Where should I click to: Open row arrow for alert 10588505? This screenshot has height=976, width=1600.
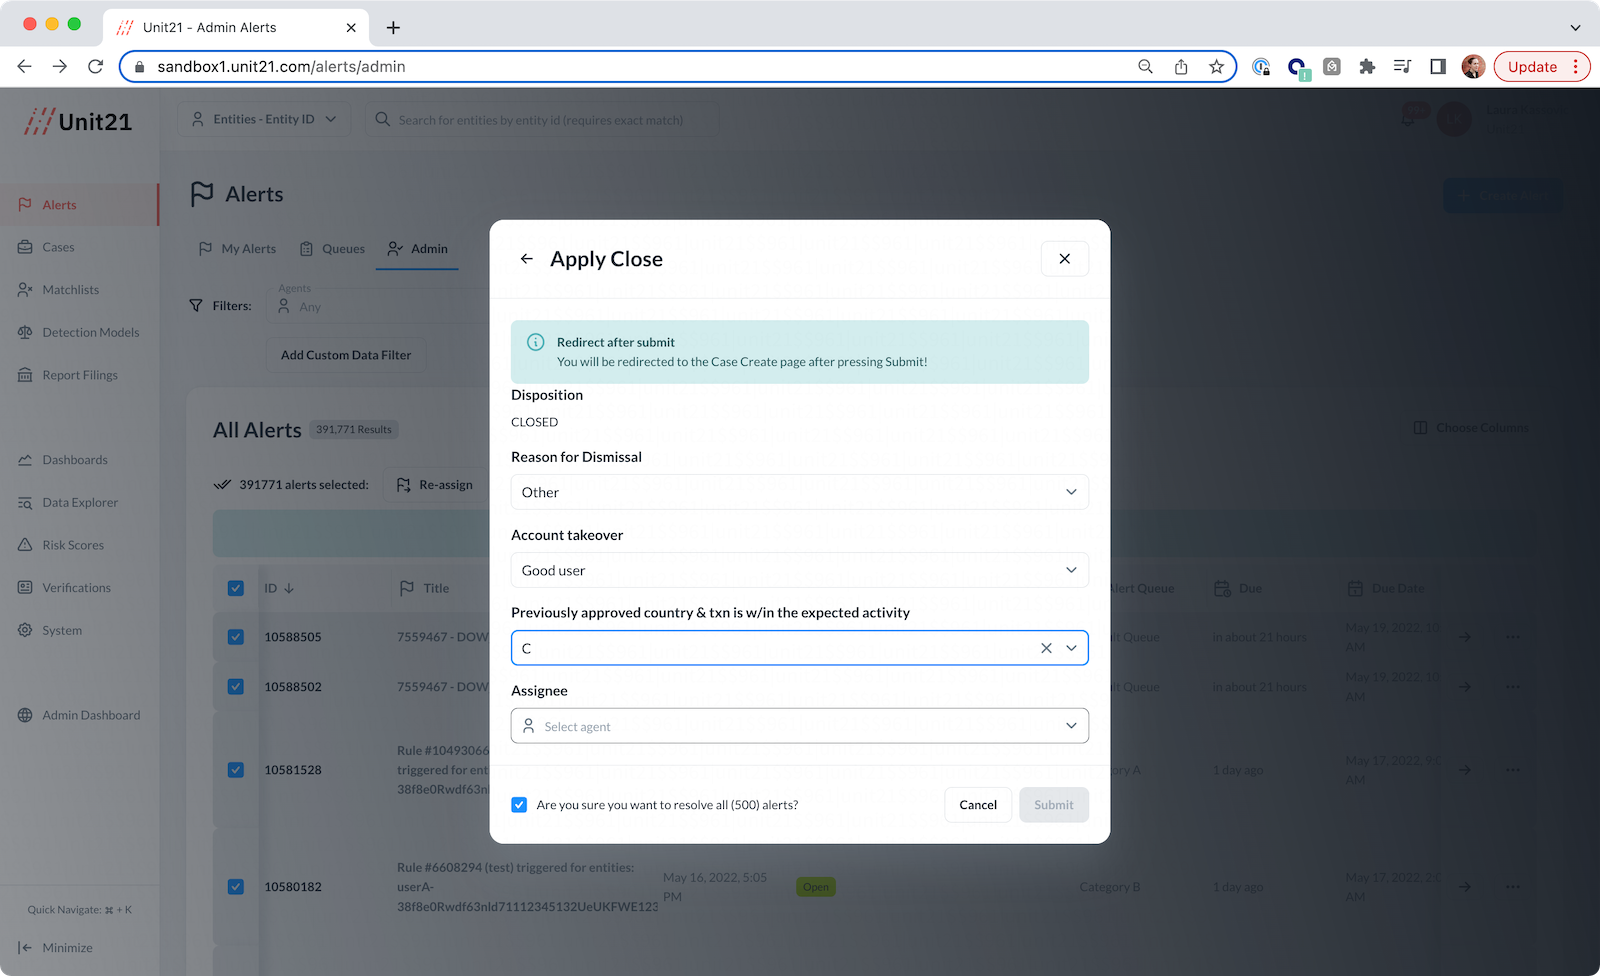tap(1465, 637)
